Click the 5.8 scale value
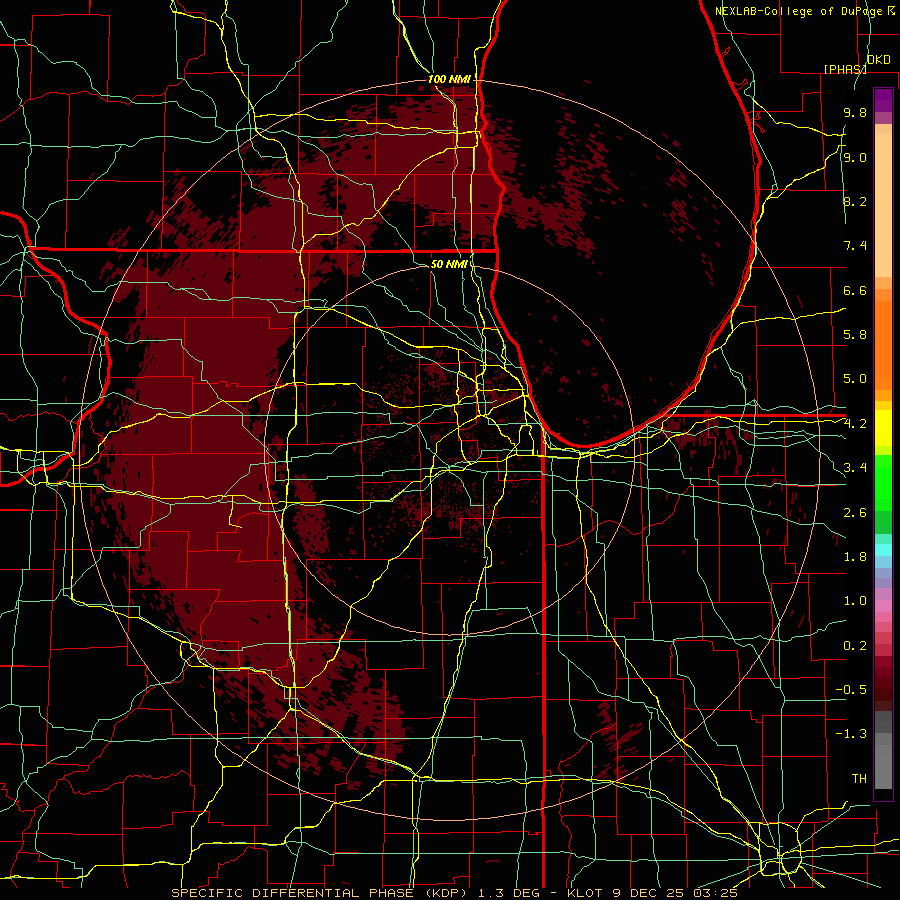 coord(855,335)
